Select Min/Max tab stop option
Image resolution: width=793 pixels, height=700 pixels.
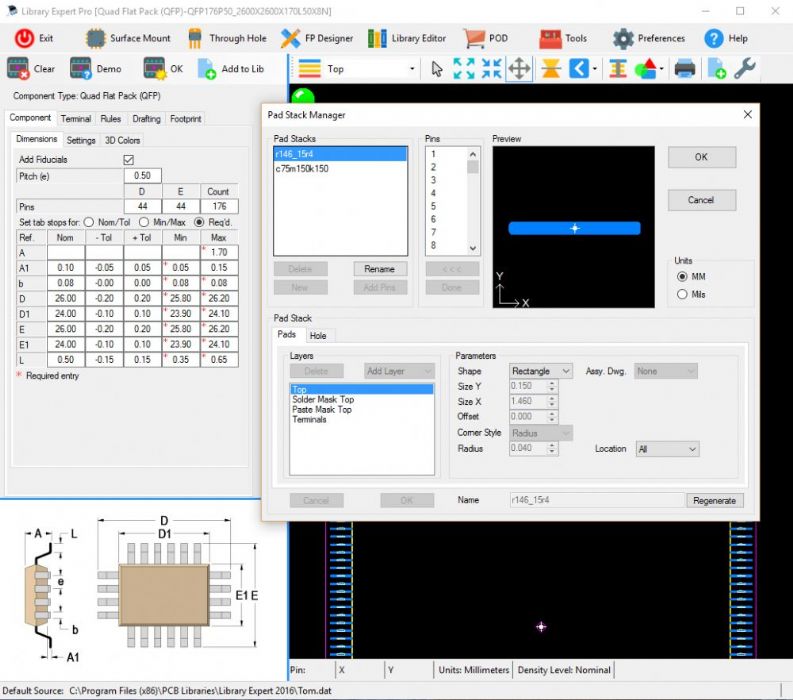[145, 222]
